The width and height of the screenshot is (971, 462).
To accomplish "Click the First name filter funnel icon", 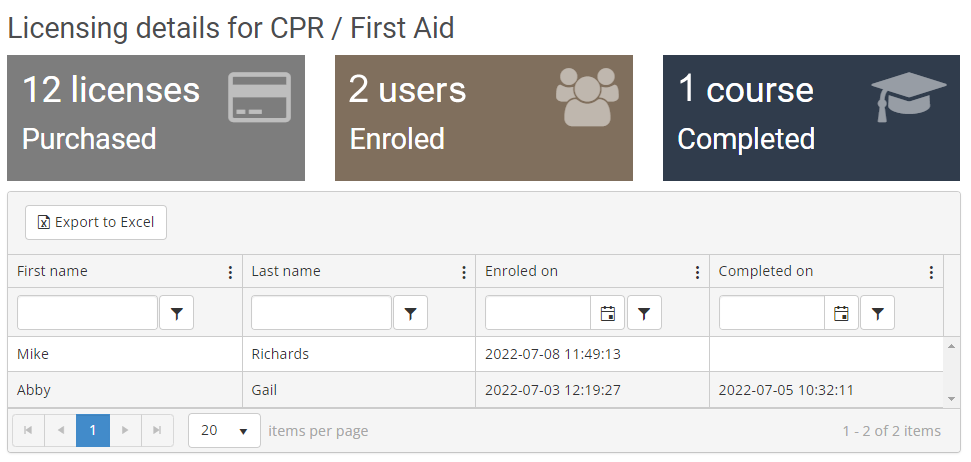I will (x=177, y=313).
